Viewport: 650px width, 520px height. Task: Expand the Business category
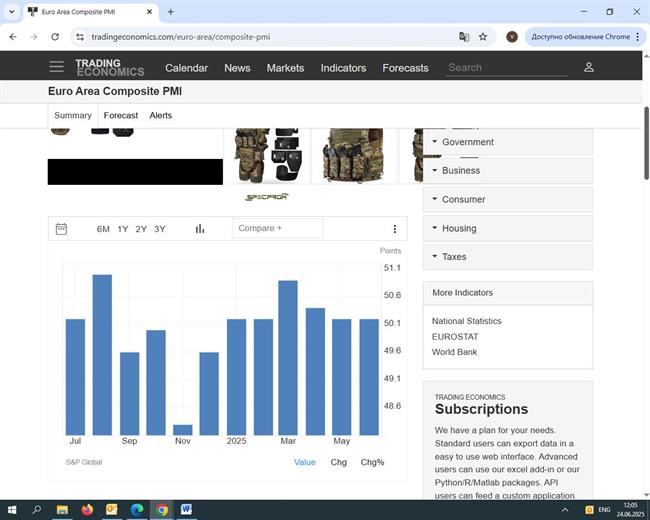[x=508, y=170]
